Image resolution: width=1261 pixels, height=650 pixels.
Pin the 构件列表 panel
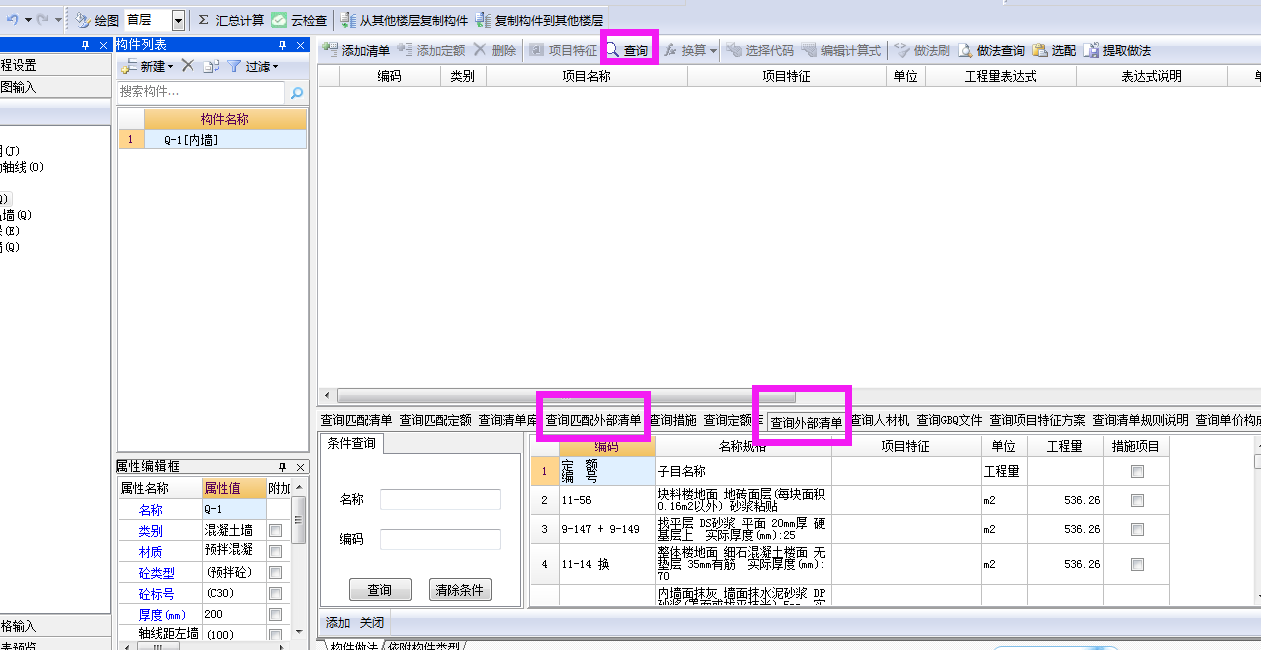point(283,45)
